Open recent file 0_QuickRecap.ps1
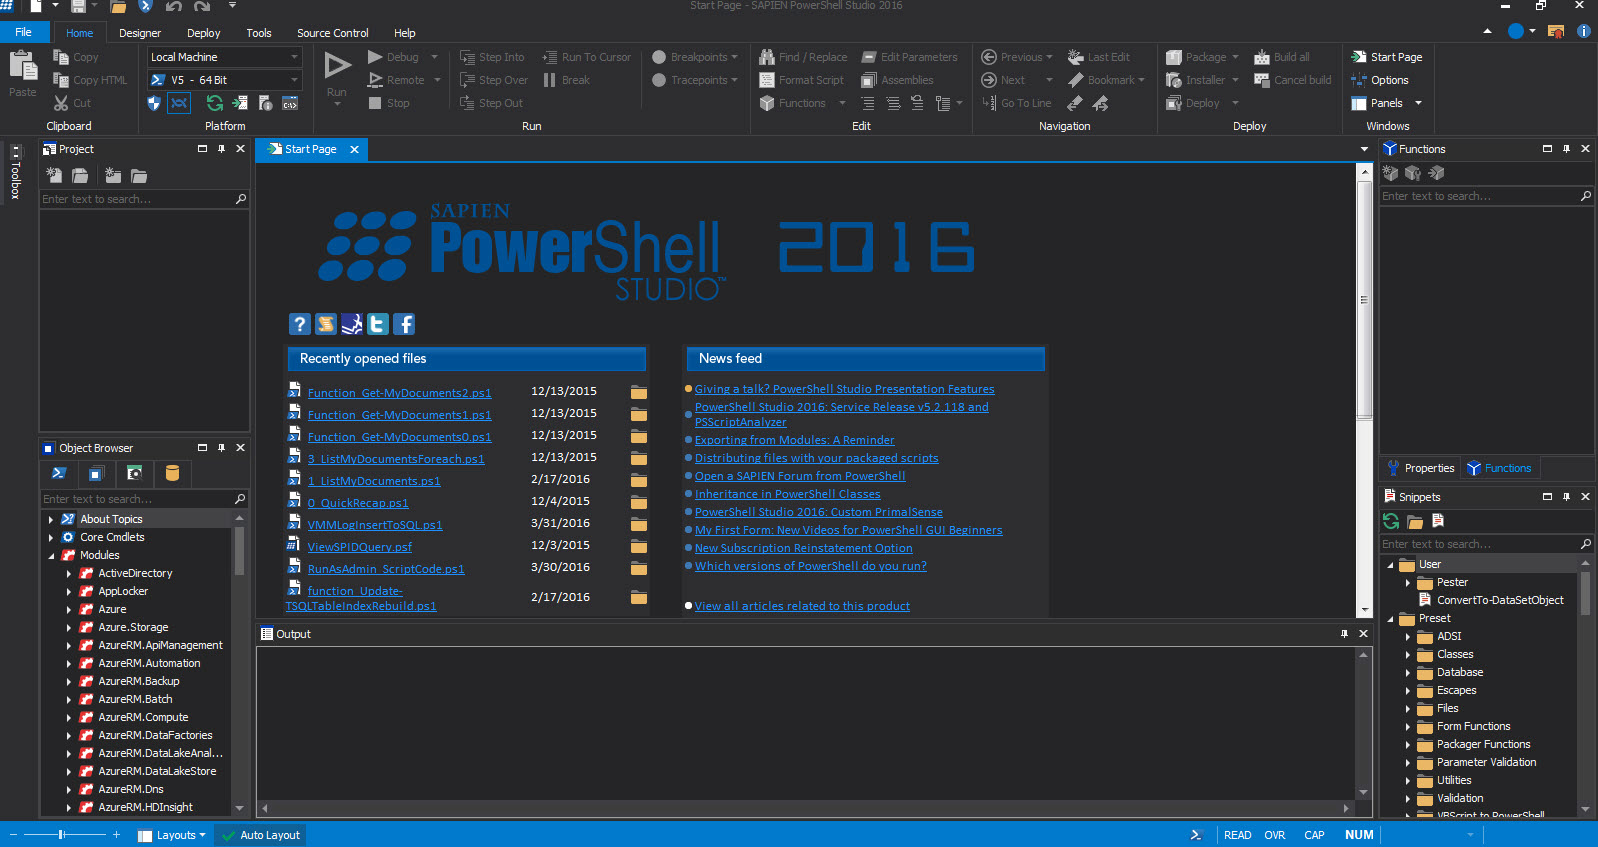The width and height of the screenshot is (1598, 847). (358, 503)
